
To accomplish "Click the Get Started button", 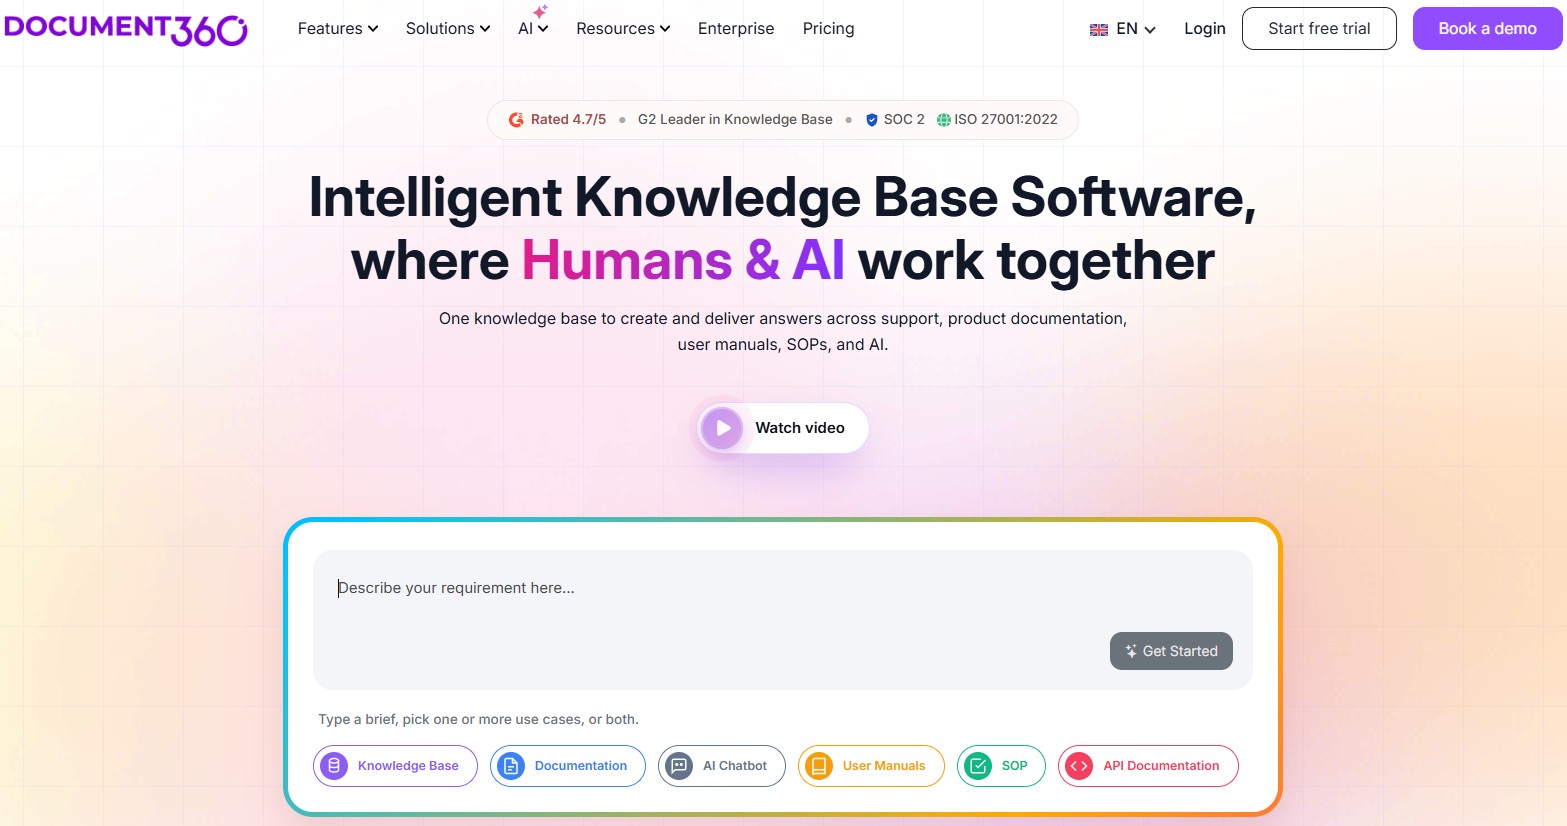I will tap(1171, 651).
